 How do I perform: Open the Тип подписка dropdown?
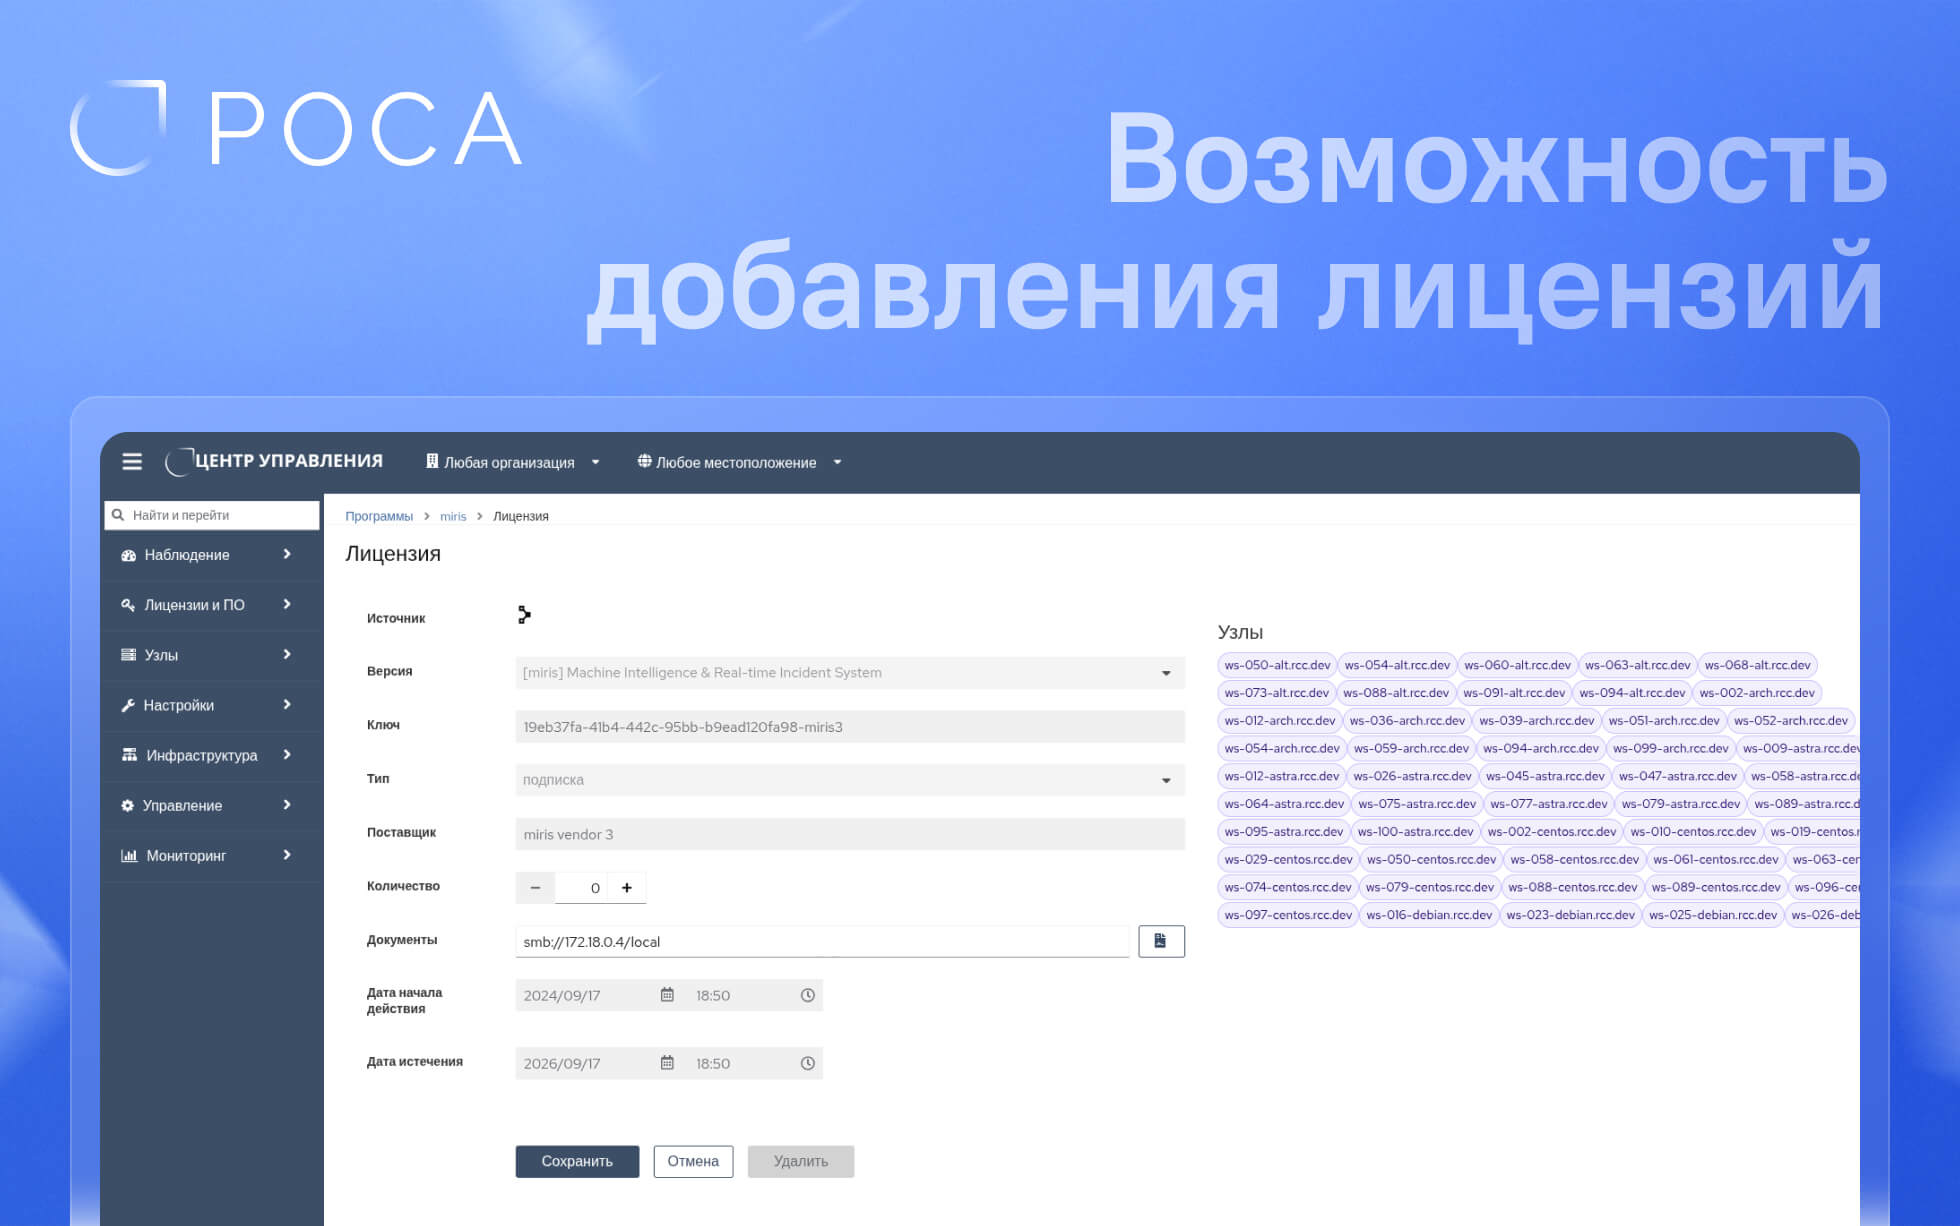tap(1165, 780)
